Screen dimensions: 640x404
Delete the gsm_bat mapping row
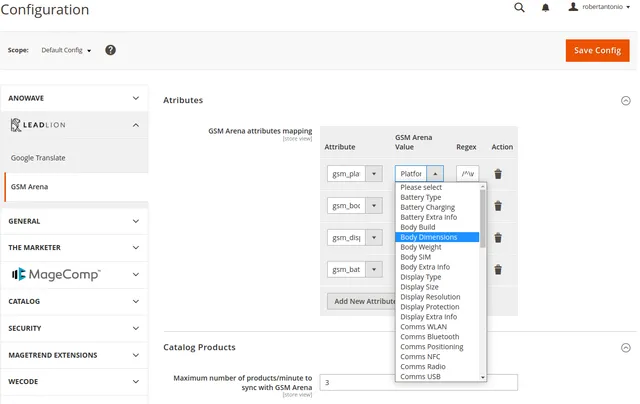498,270
